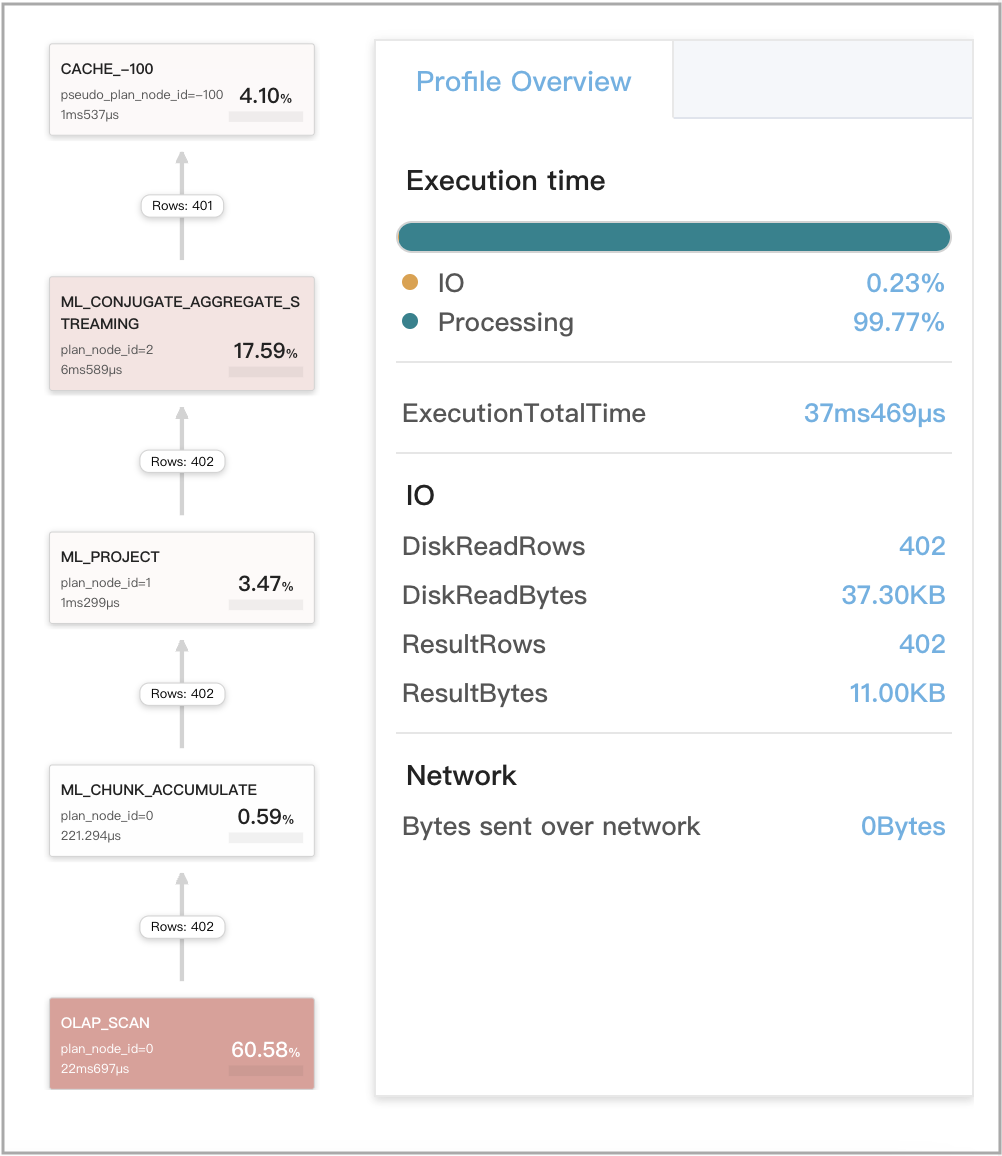1002x1156 pixels.
Task: Expand the Rows: 402 badge above OLAP_SCAN
Action: point(181,927)
